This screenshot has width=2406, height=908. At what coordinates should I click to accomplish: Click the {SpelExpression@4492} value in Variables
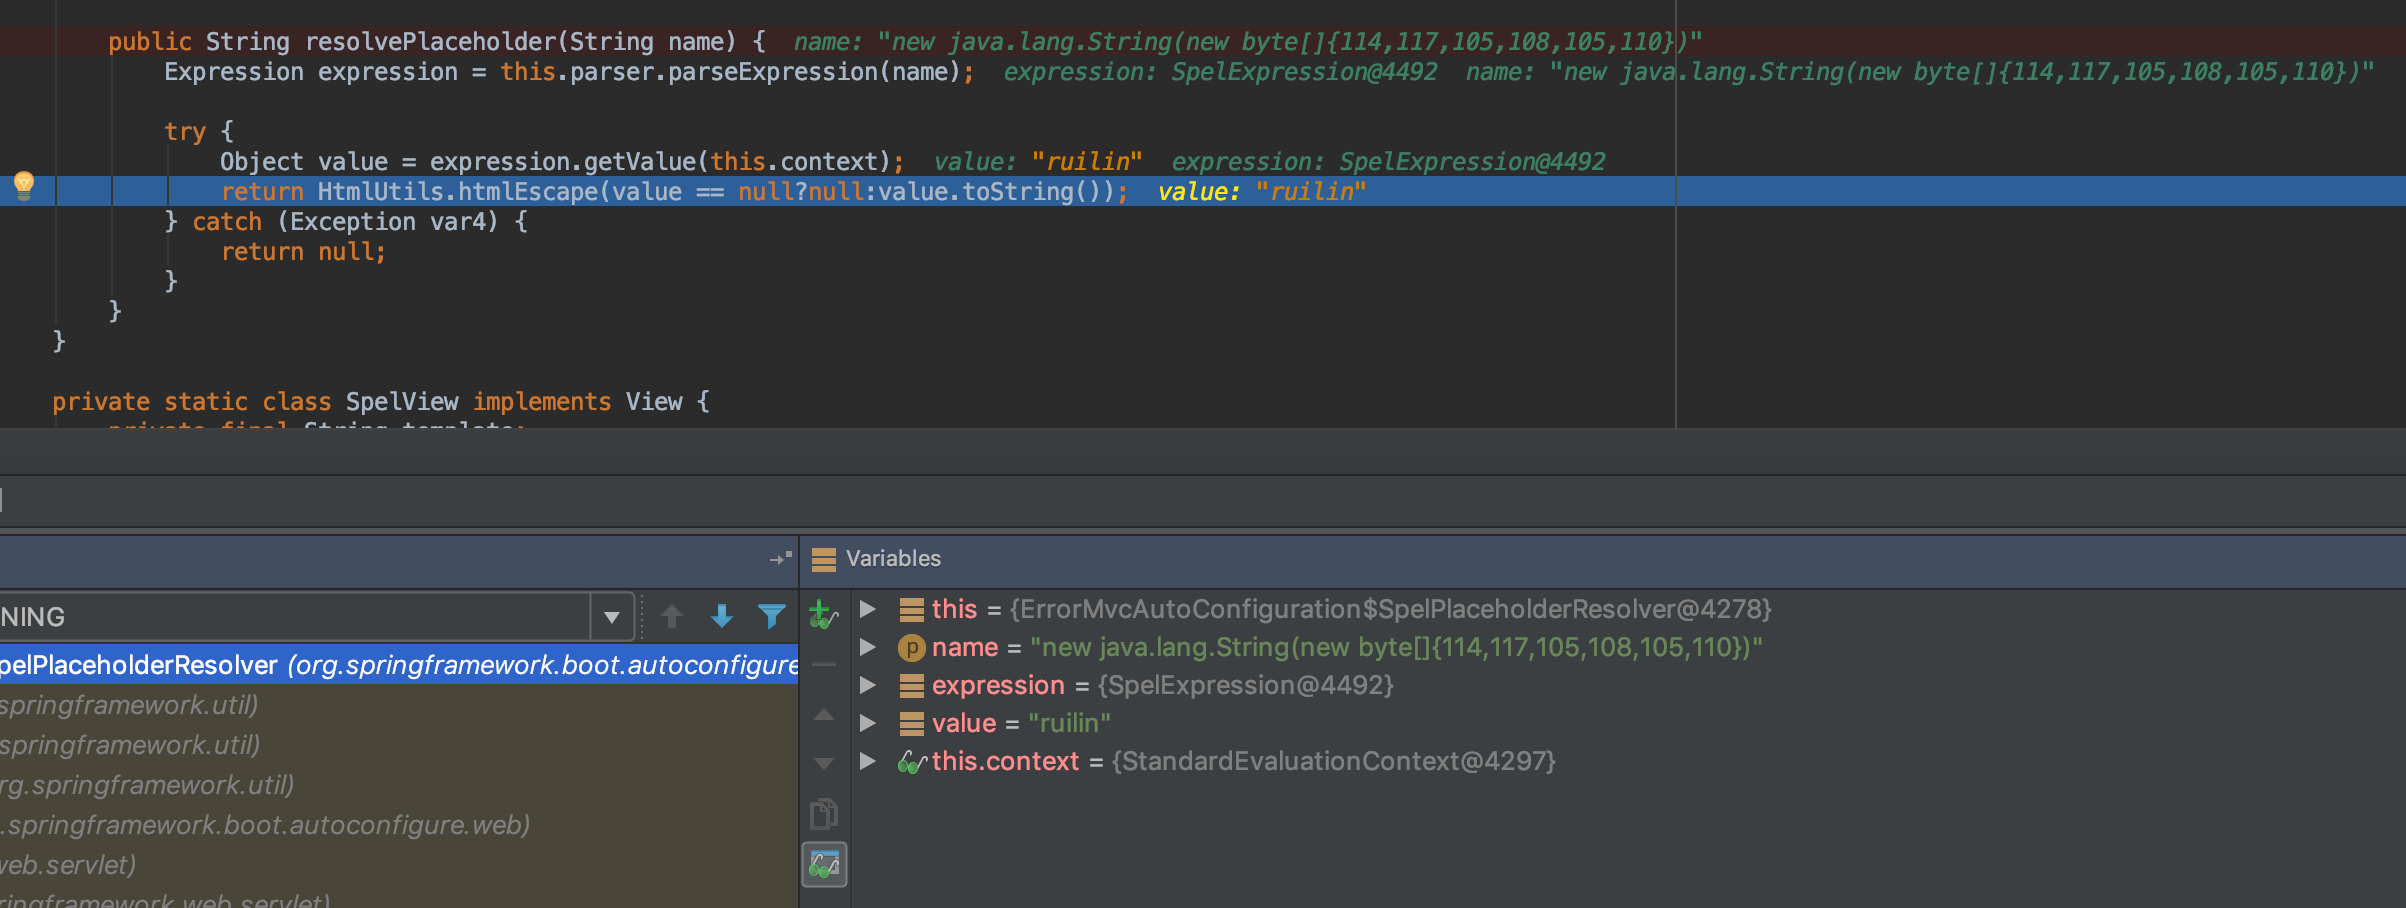point(1245,685)
